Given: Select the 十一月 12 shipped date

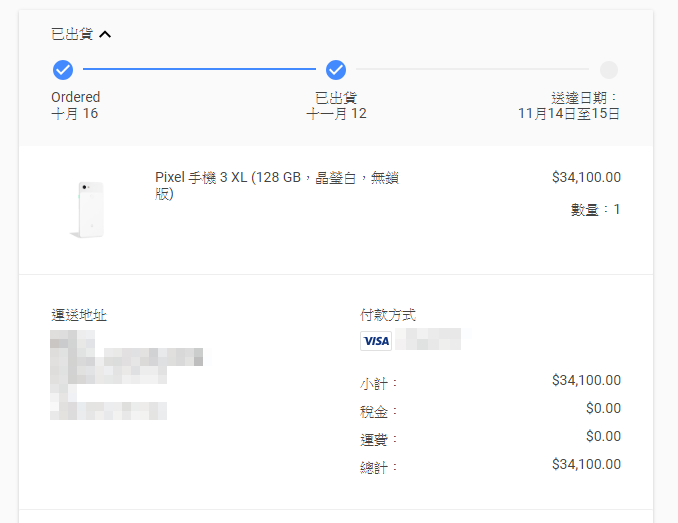Looking at the screenshot, I should click(336, 114).
